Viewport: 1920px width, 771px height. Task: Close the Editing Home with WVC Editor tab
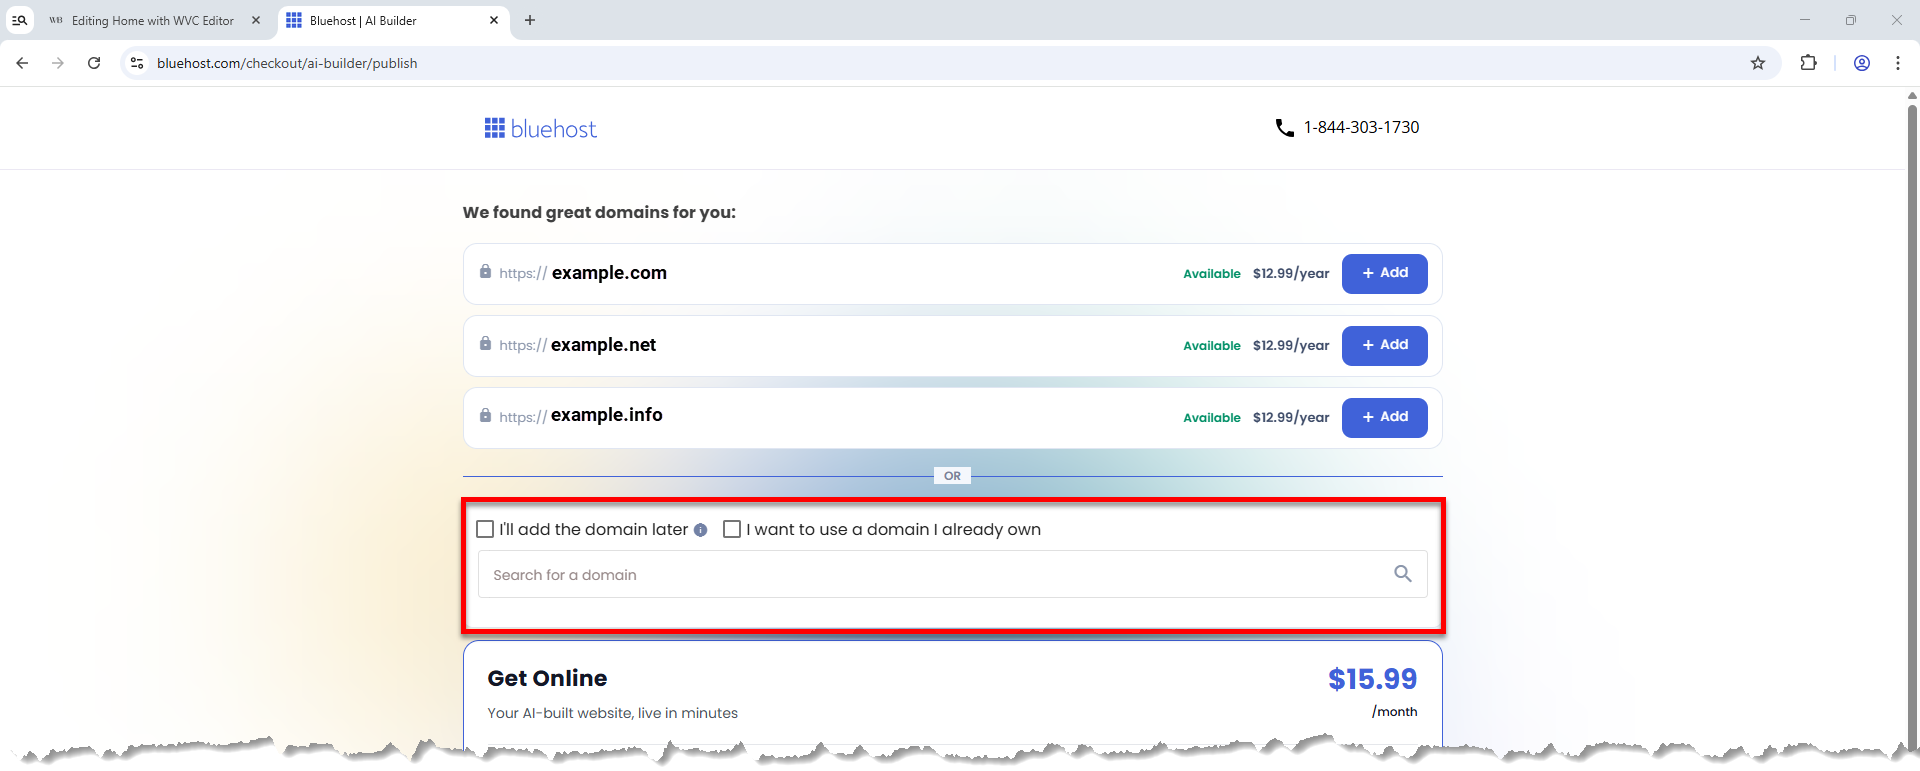[x=256, y=20]
